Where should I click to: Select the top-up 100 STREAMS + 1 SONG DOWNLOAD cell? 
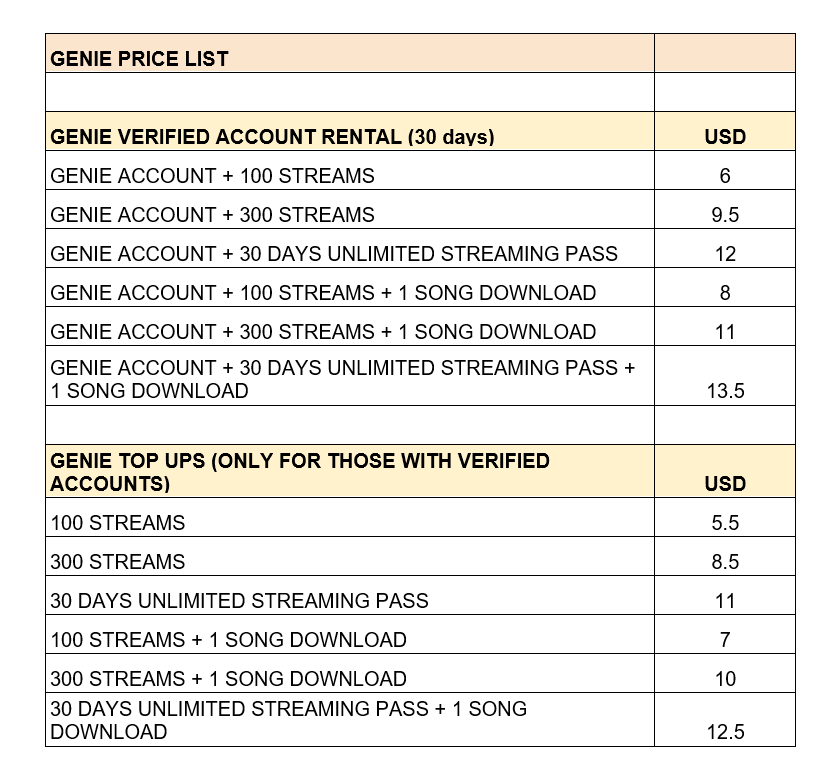click(228, 640)
